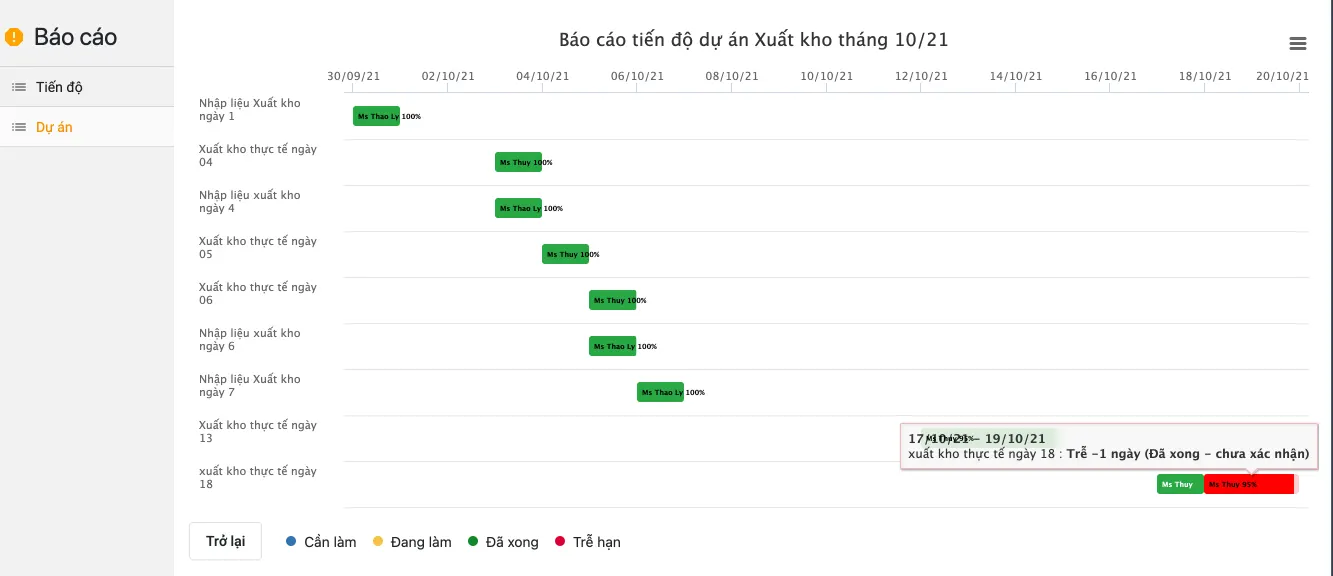Select the Dự án sidebar menu item
Viewport: 1333px width, 576px height.
click(87, 127)
